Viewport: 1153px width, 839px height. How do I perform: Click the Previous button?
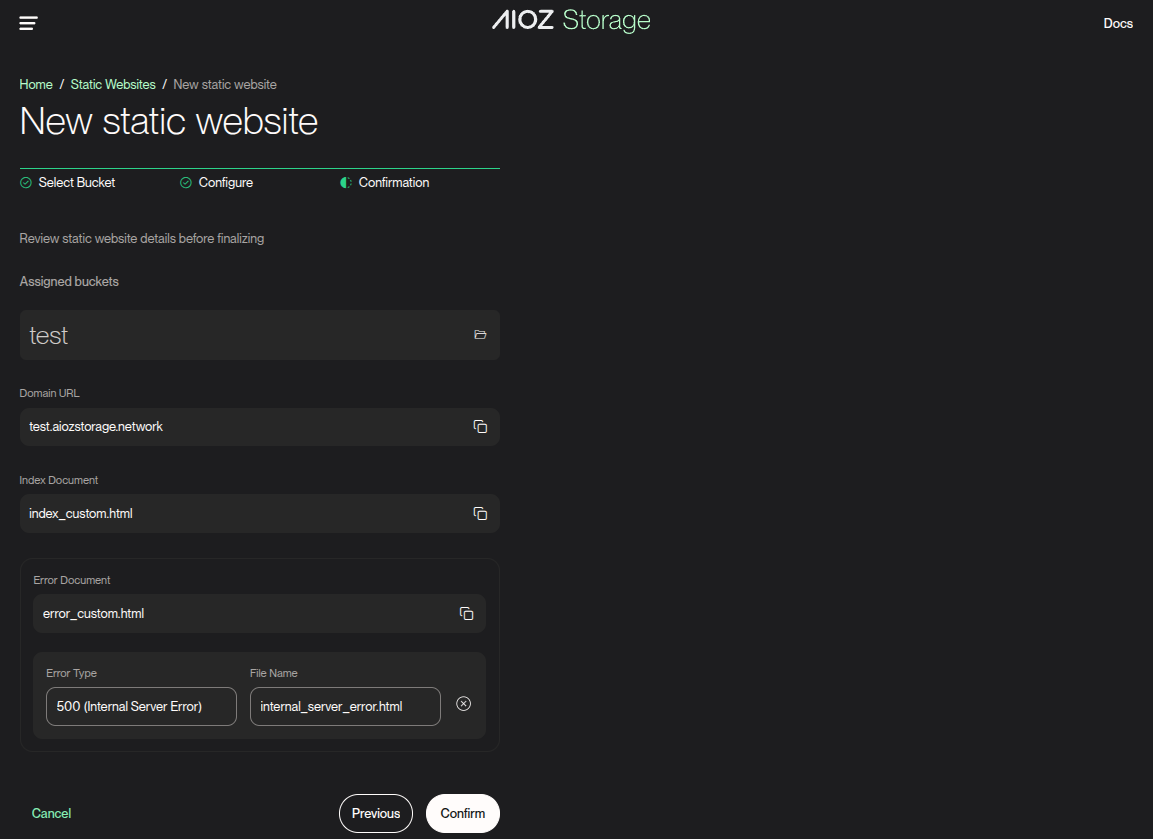376,813
